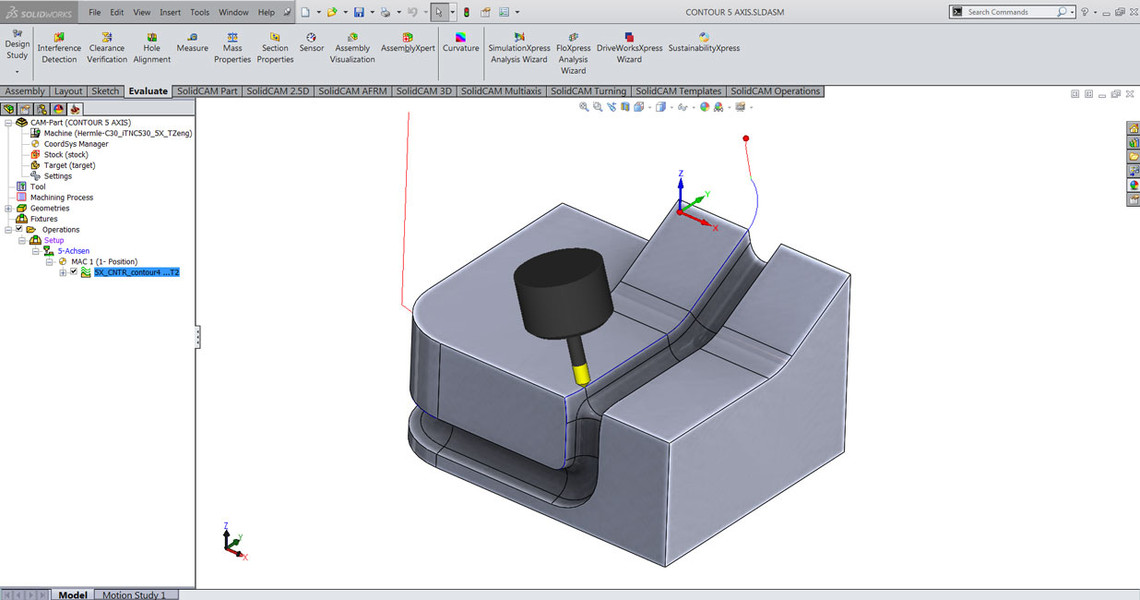Switch to SolidCAM Multiaxis tab

coord(501,91)
